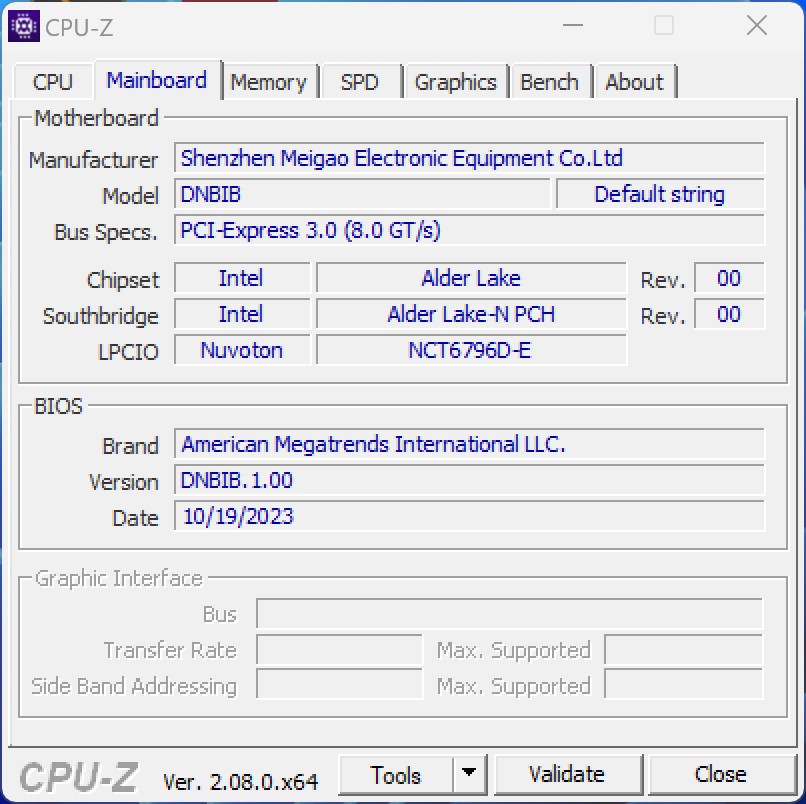Click the American Megatrends BIOS brand field
The height and width of the screenshot is (804, 806).
point(469,444)
